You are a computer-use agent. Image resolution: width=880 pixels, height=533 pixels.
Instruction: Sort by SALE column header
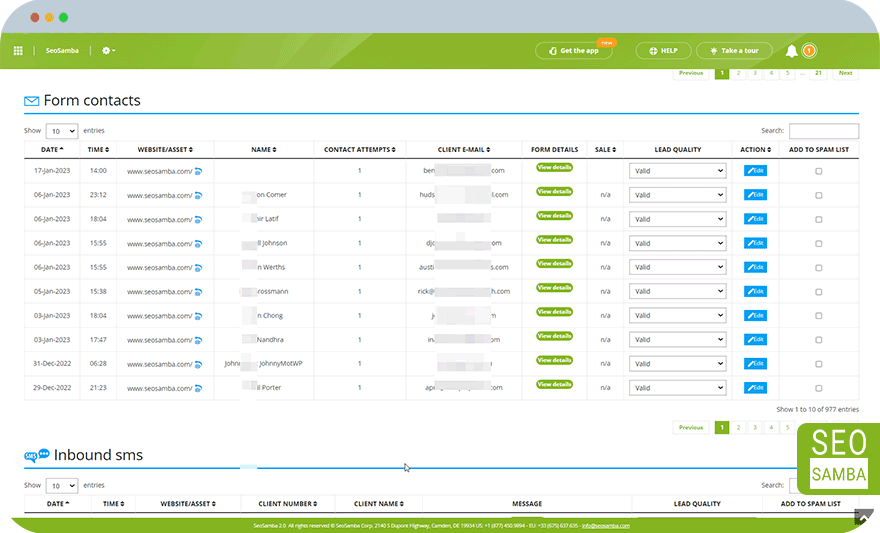(606, 150)
